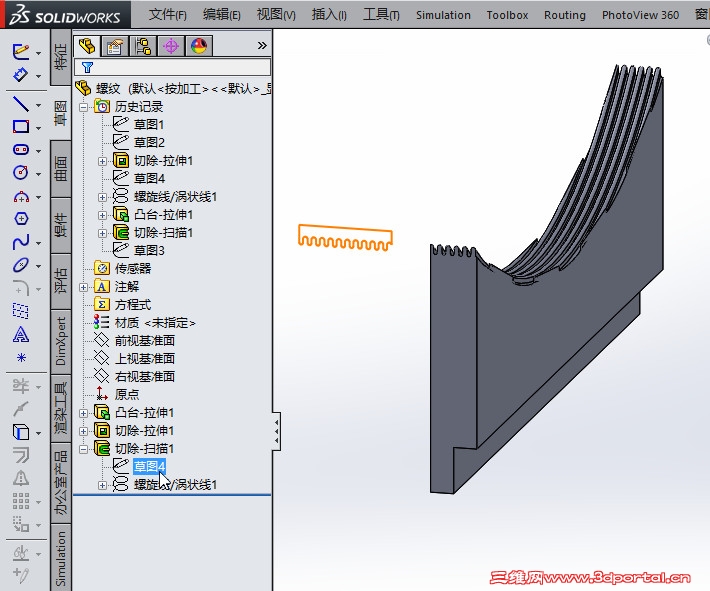Select 材质 <未指定> item

[154, 322]
